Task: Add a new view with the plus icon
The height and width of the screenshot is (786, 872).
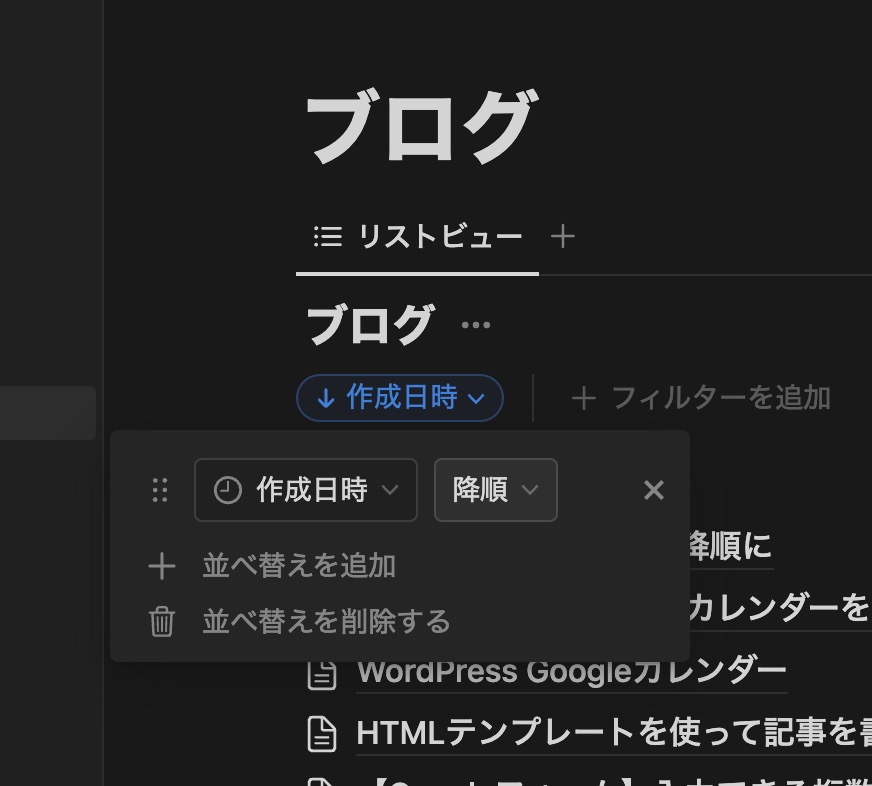Action: point(563,236)
